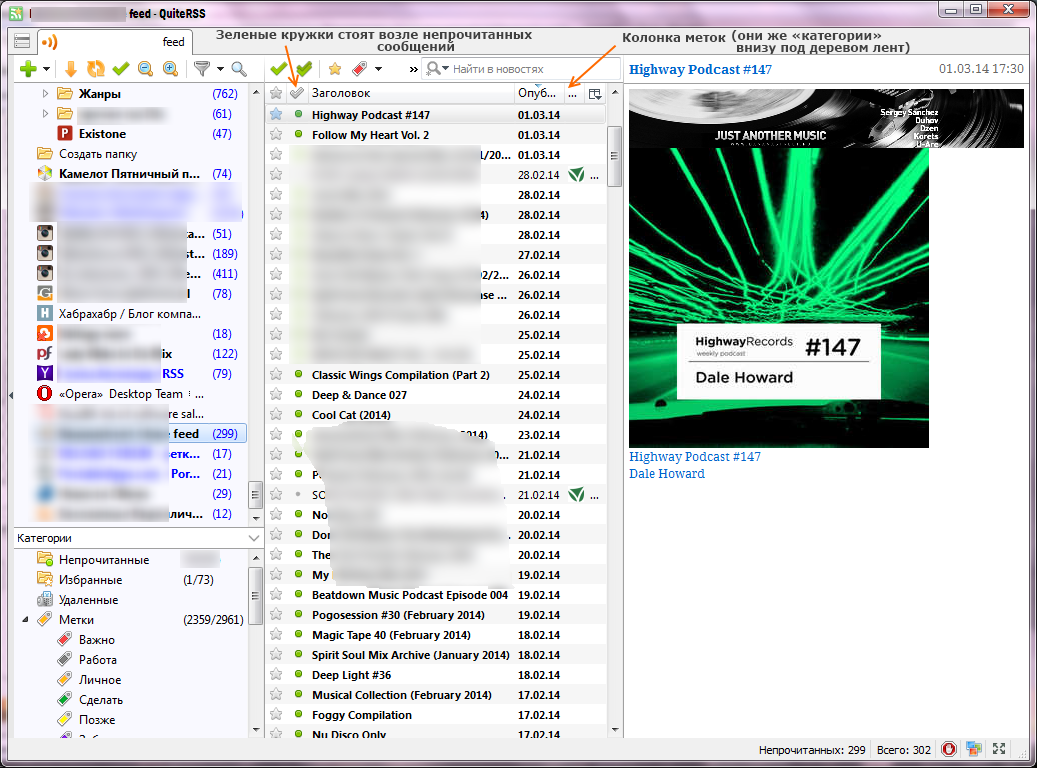Viewport: 1037px width, 768px height.
Task: Click the Highway Podcast #147 link below the image
Action: 694,456
